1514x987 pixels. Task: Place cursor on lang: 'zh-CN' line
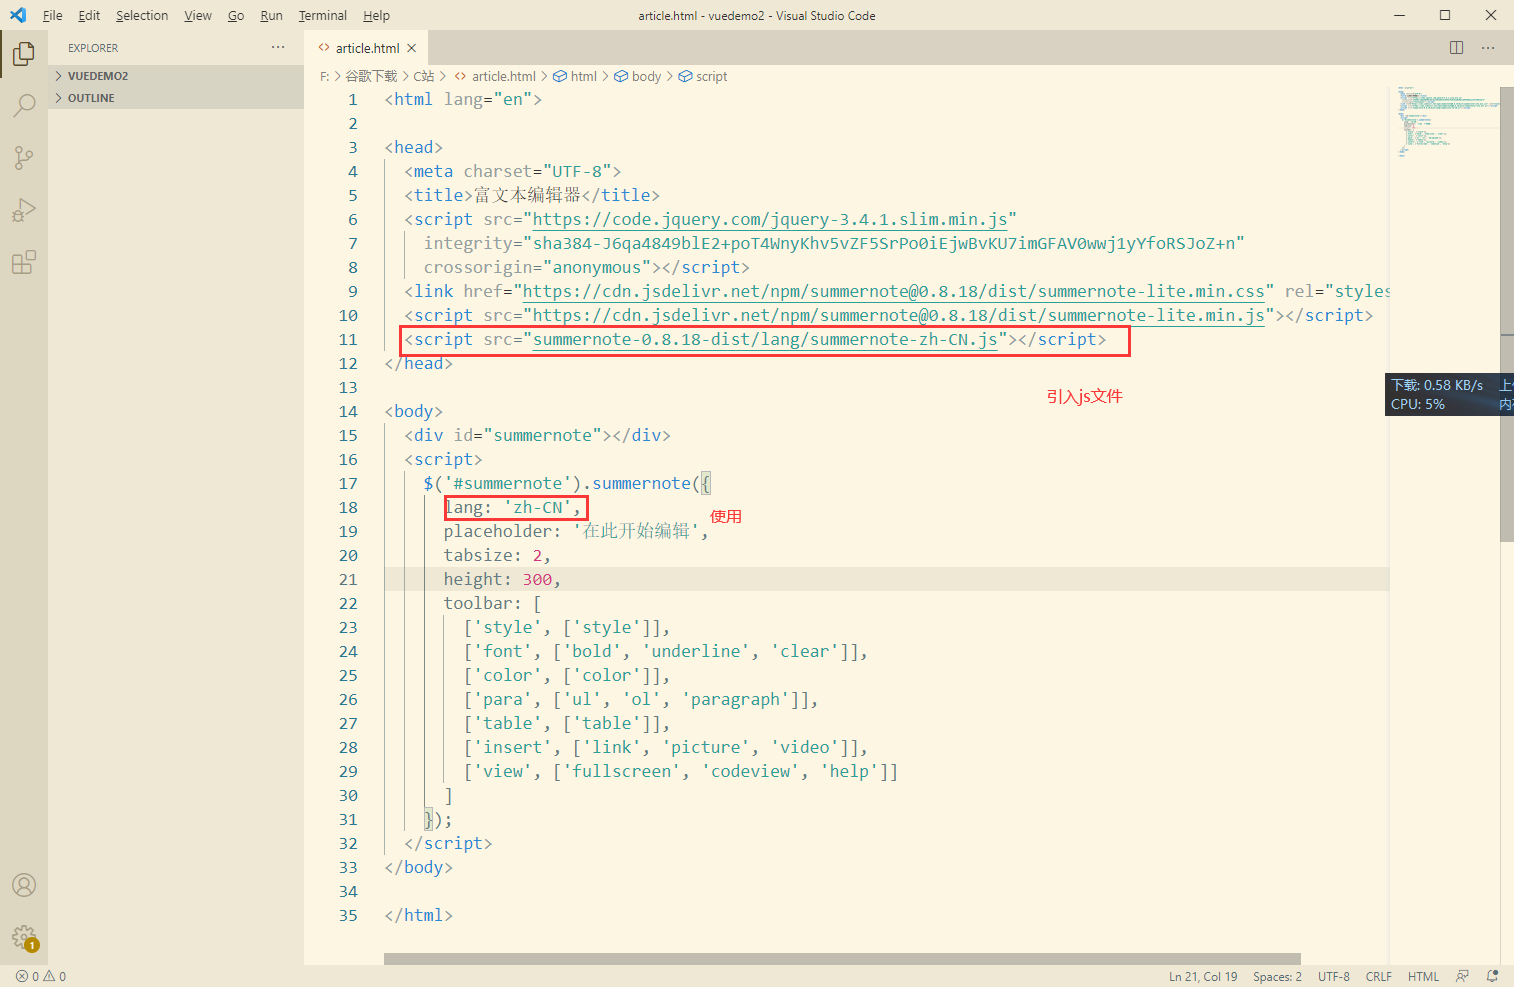coord(513,507)
